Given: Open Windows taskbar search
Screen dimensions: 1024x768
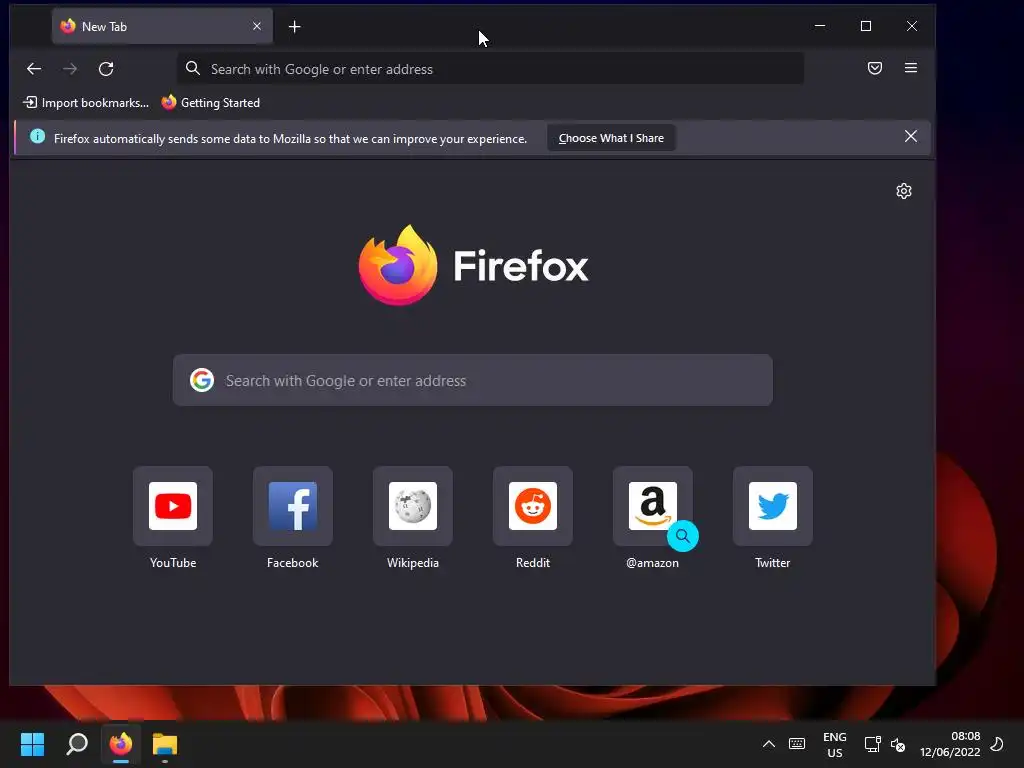Looking at the screenshot, I should click(77, 744).
